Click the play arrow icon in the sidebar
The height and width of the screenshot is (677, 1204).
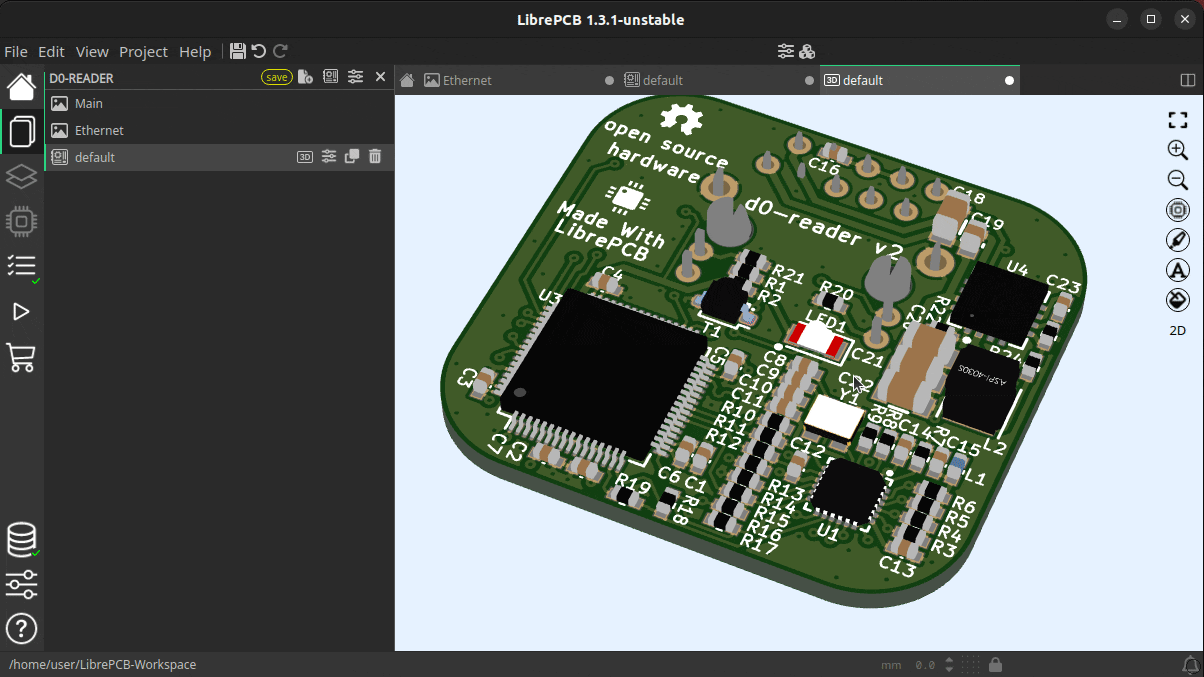[x=22, y=312]
